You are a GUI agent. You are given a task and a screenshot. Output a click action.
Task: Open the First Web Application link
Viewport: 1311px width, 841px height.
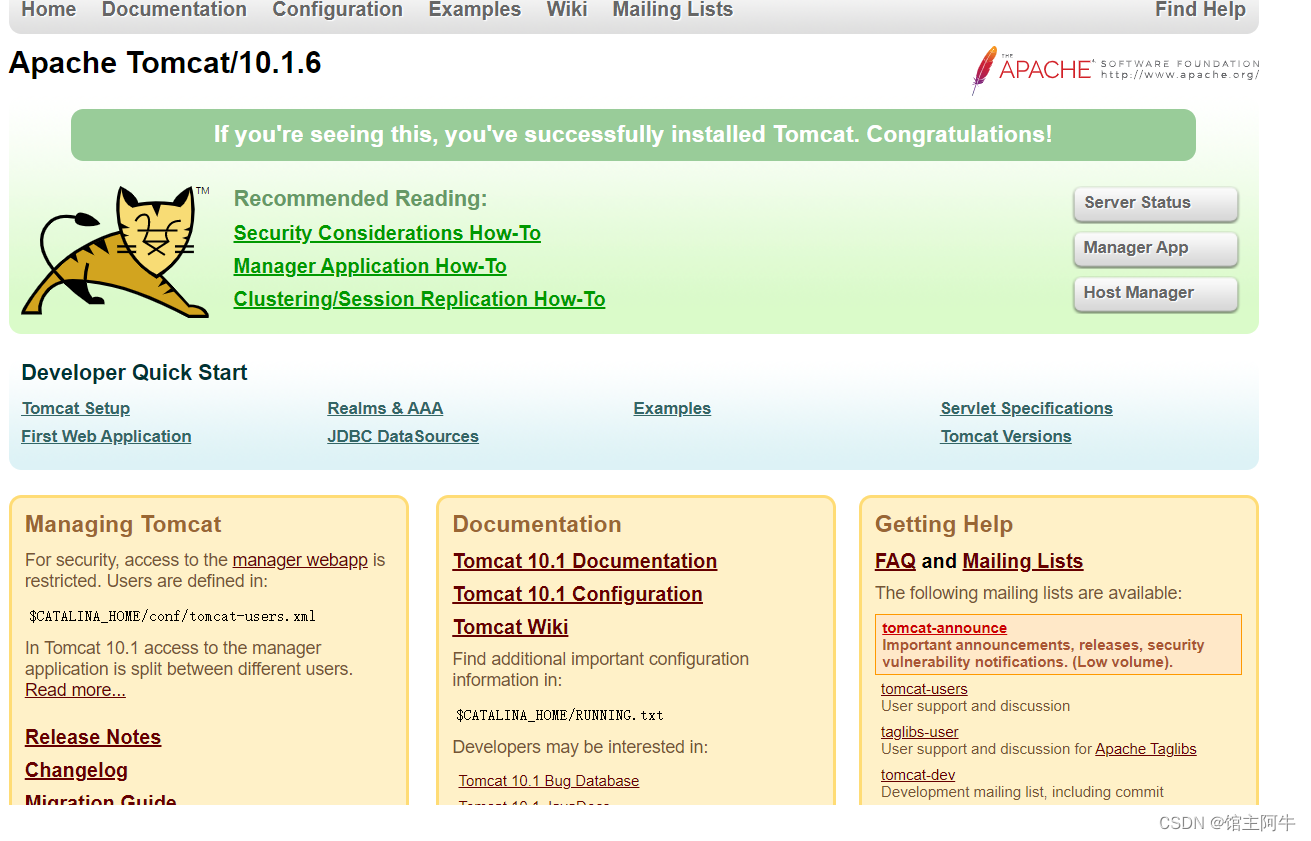coord(106,436)
